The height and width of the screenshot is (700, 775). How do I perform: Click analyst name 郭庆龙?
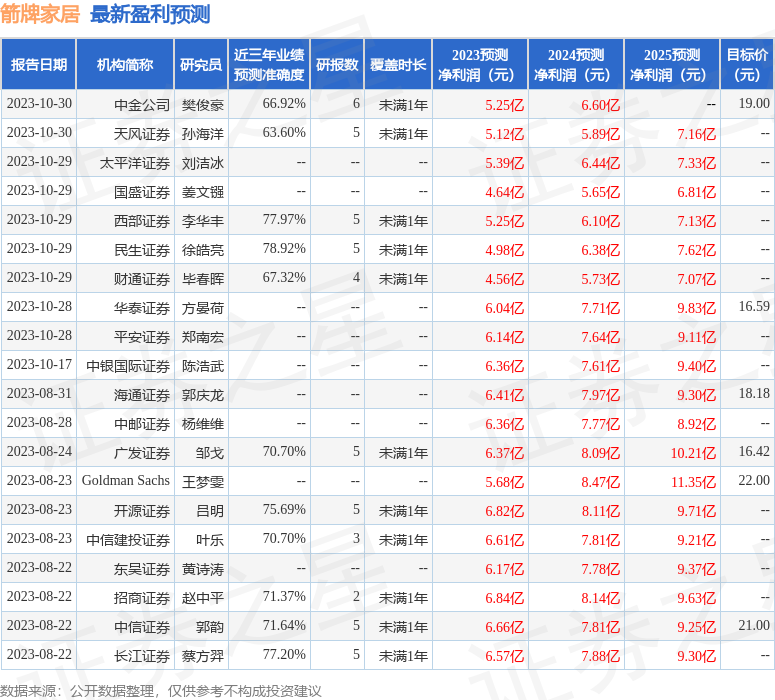(203, 395)
